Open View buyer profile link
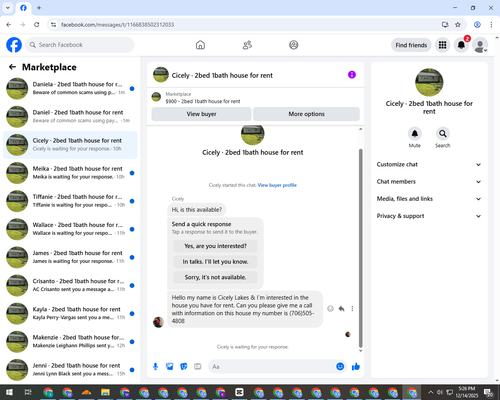Screen dimensions: 500x400 pyautogui.click(x=277, y=185)
